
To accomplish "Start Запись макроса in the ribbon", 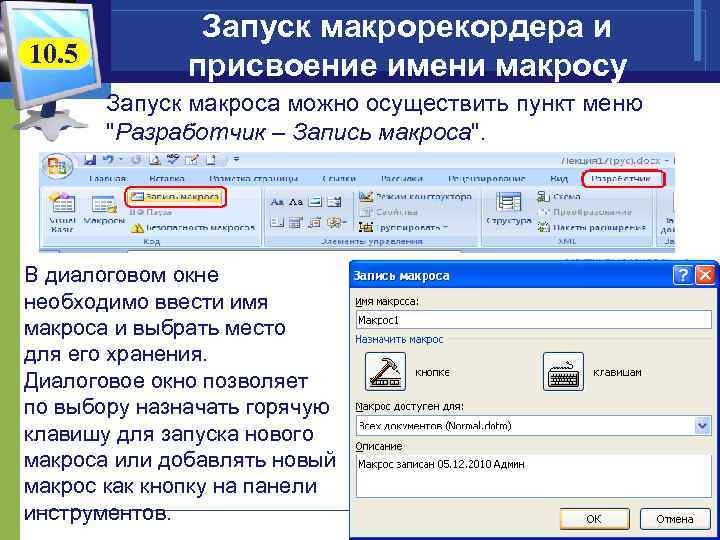I will coord(176,197).
